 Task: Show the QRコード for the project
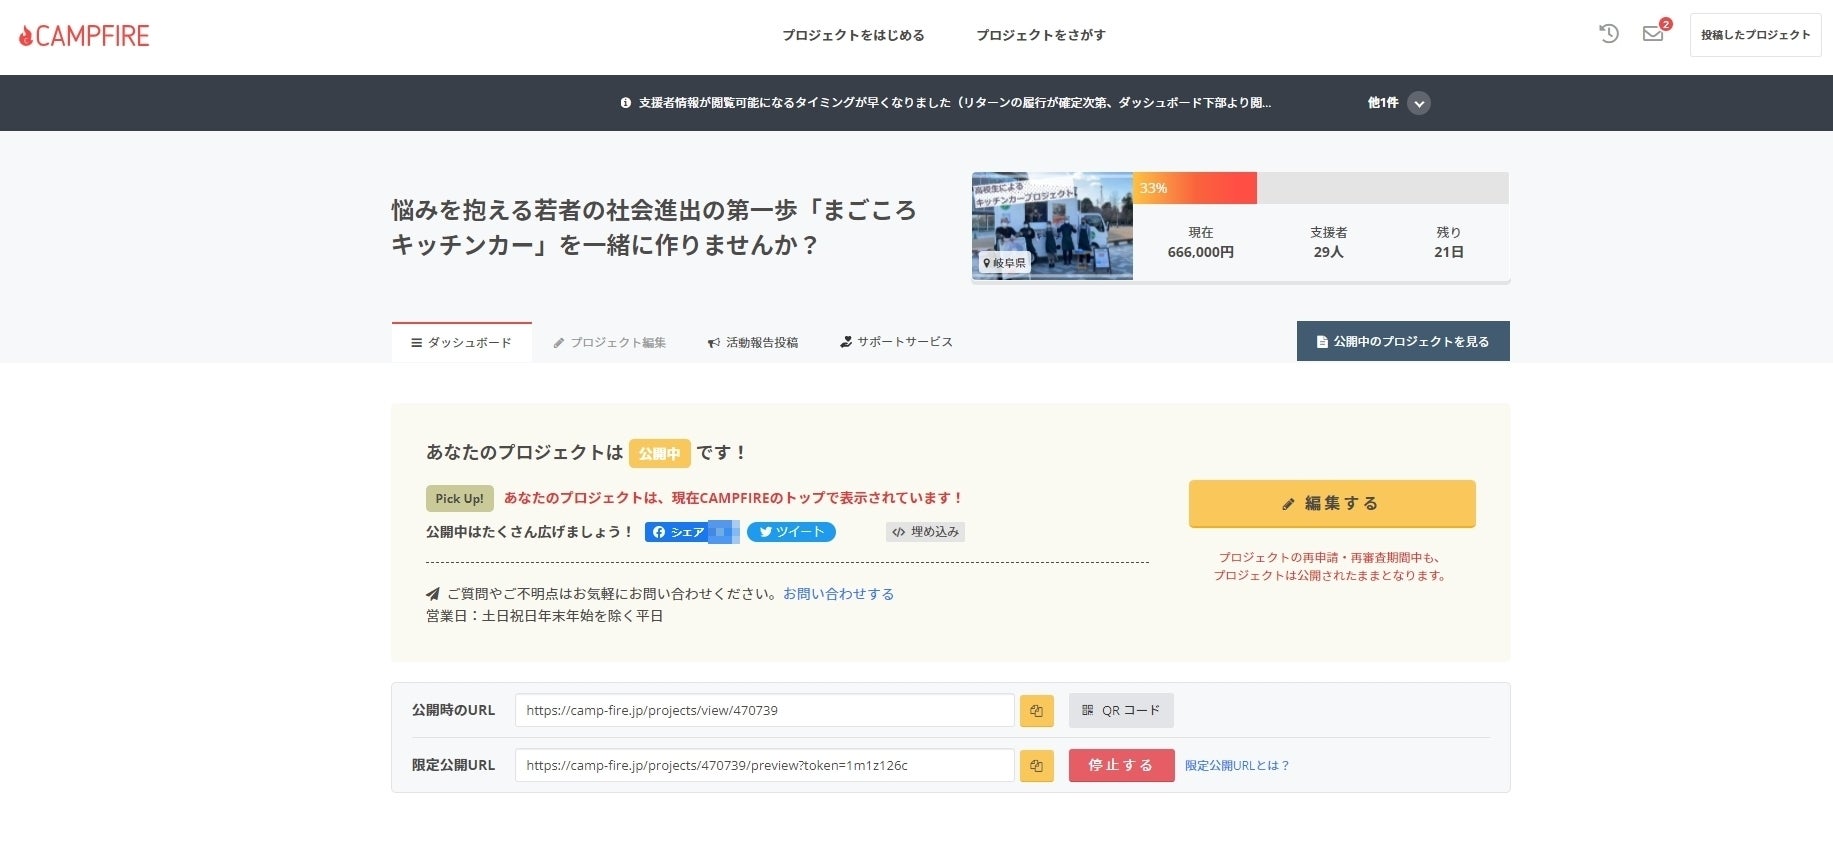point(1121,711)
